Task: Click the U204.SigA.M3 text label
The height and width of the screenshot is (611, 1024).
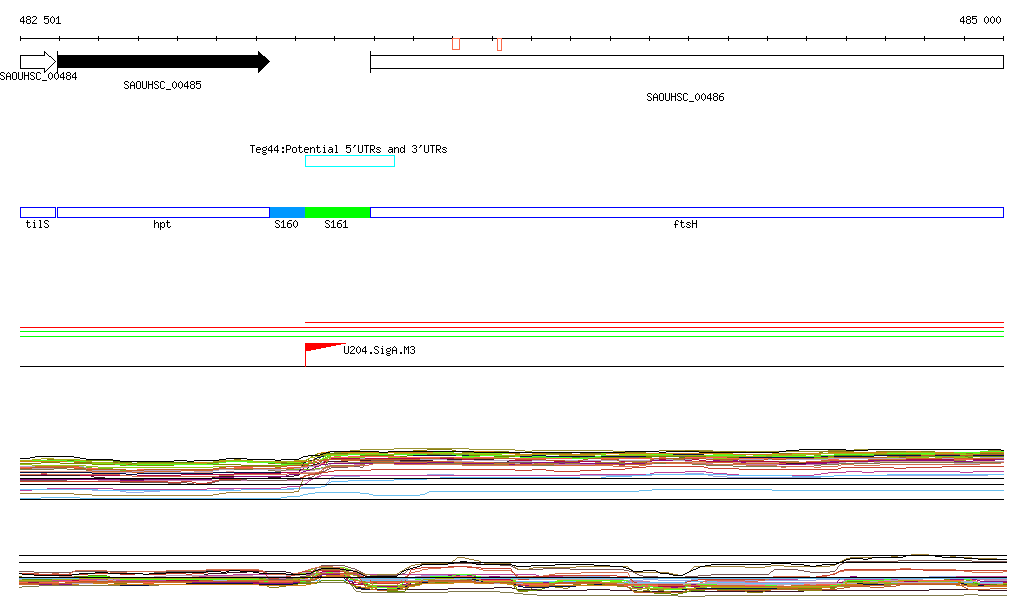Action: pos(379,350)
